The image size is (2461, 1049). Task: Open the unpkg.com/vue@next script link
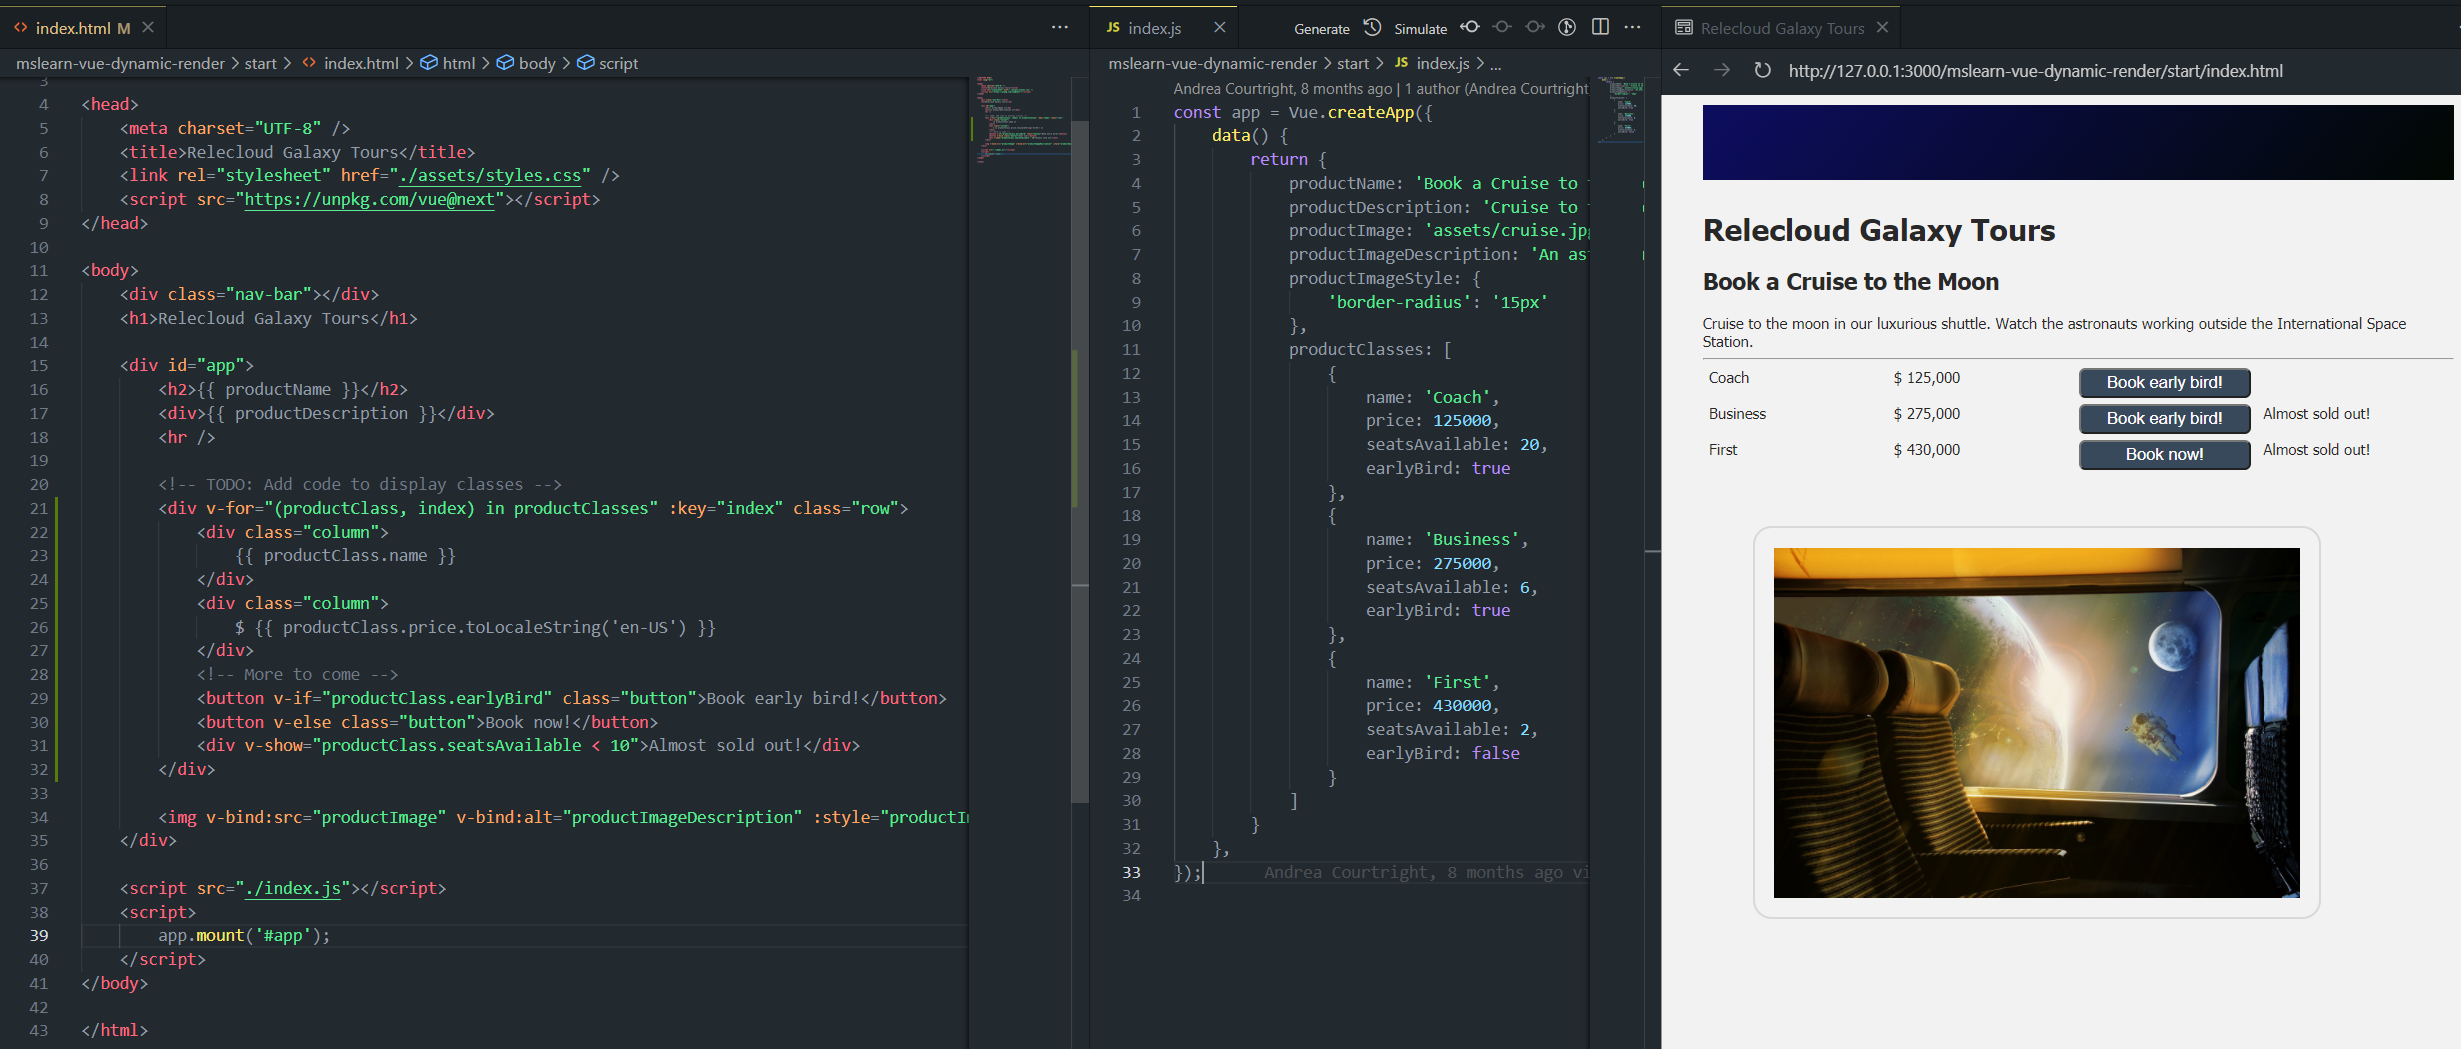click(x=369, y=199)
